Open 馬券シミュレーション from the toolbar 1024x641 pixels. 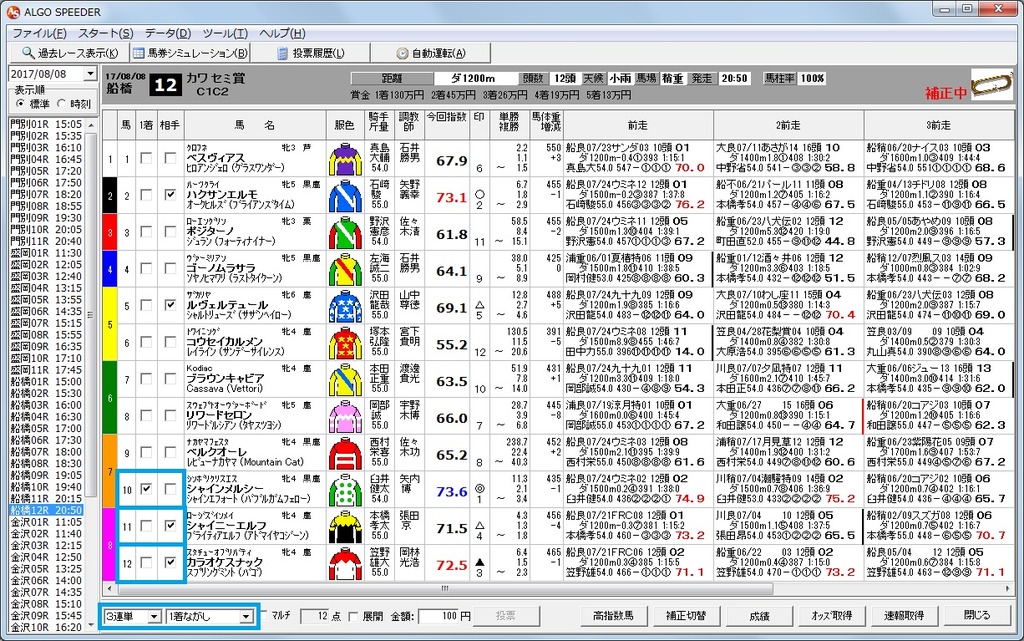190,53
